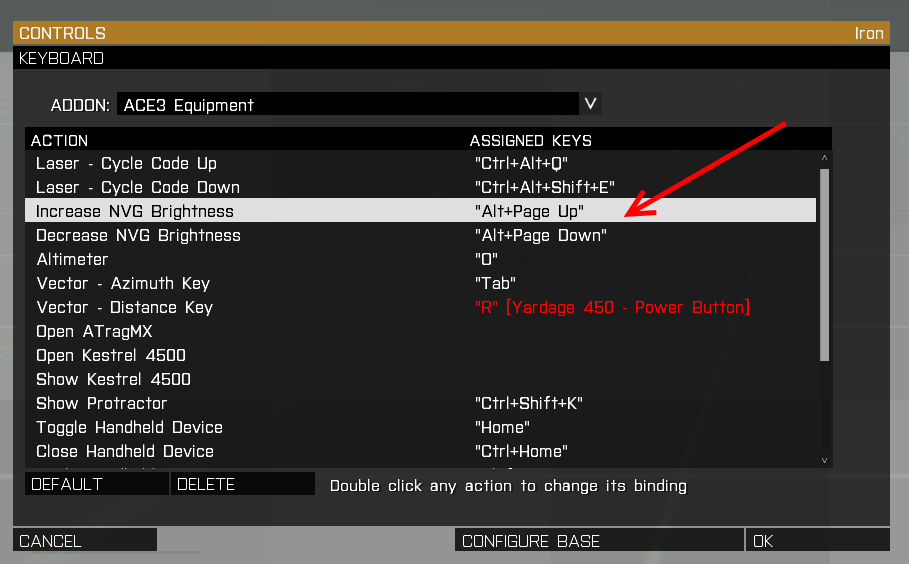Open the ADDON dropdown arrow
The image size is (909, 564).
(x=590, y=104)
